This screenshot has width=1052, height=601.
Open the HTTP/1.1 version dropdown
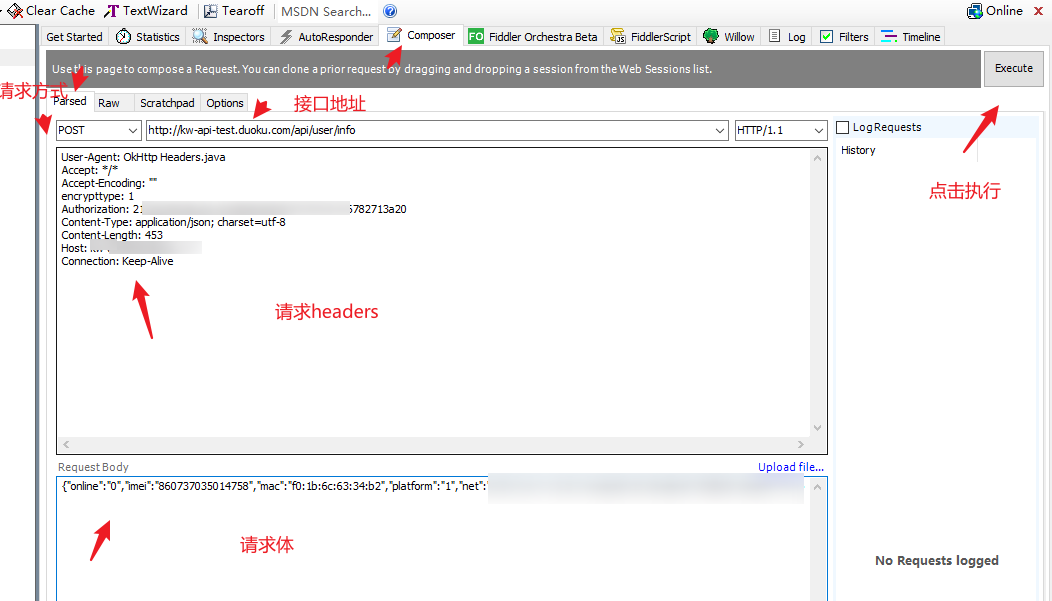820,130
